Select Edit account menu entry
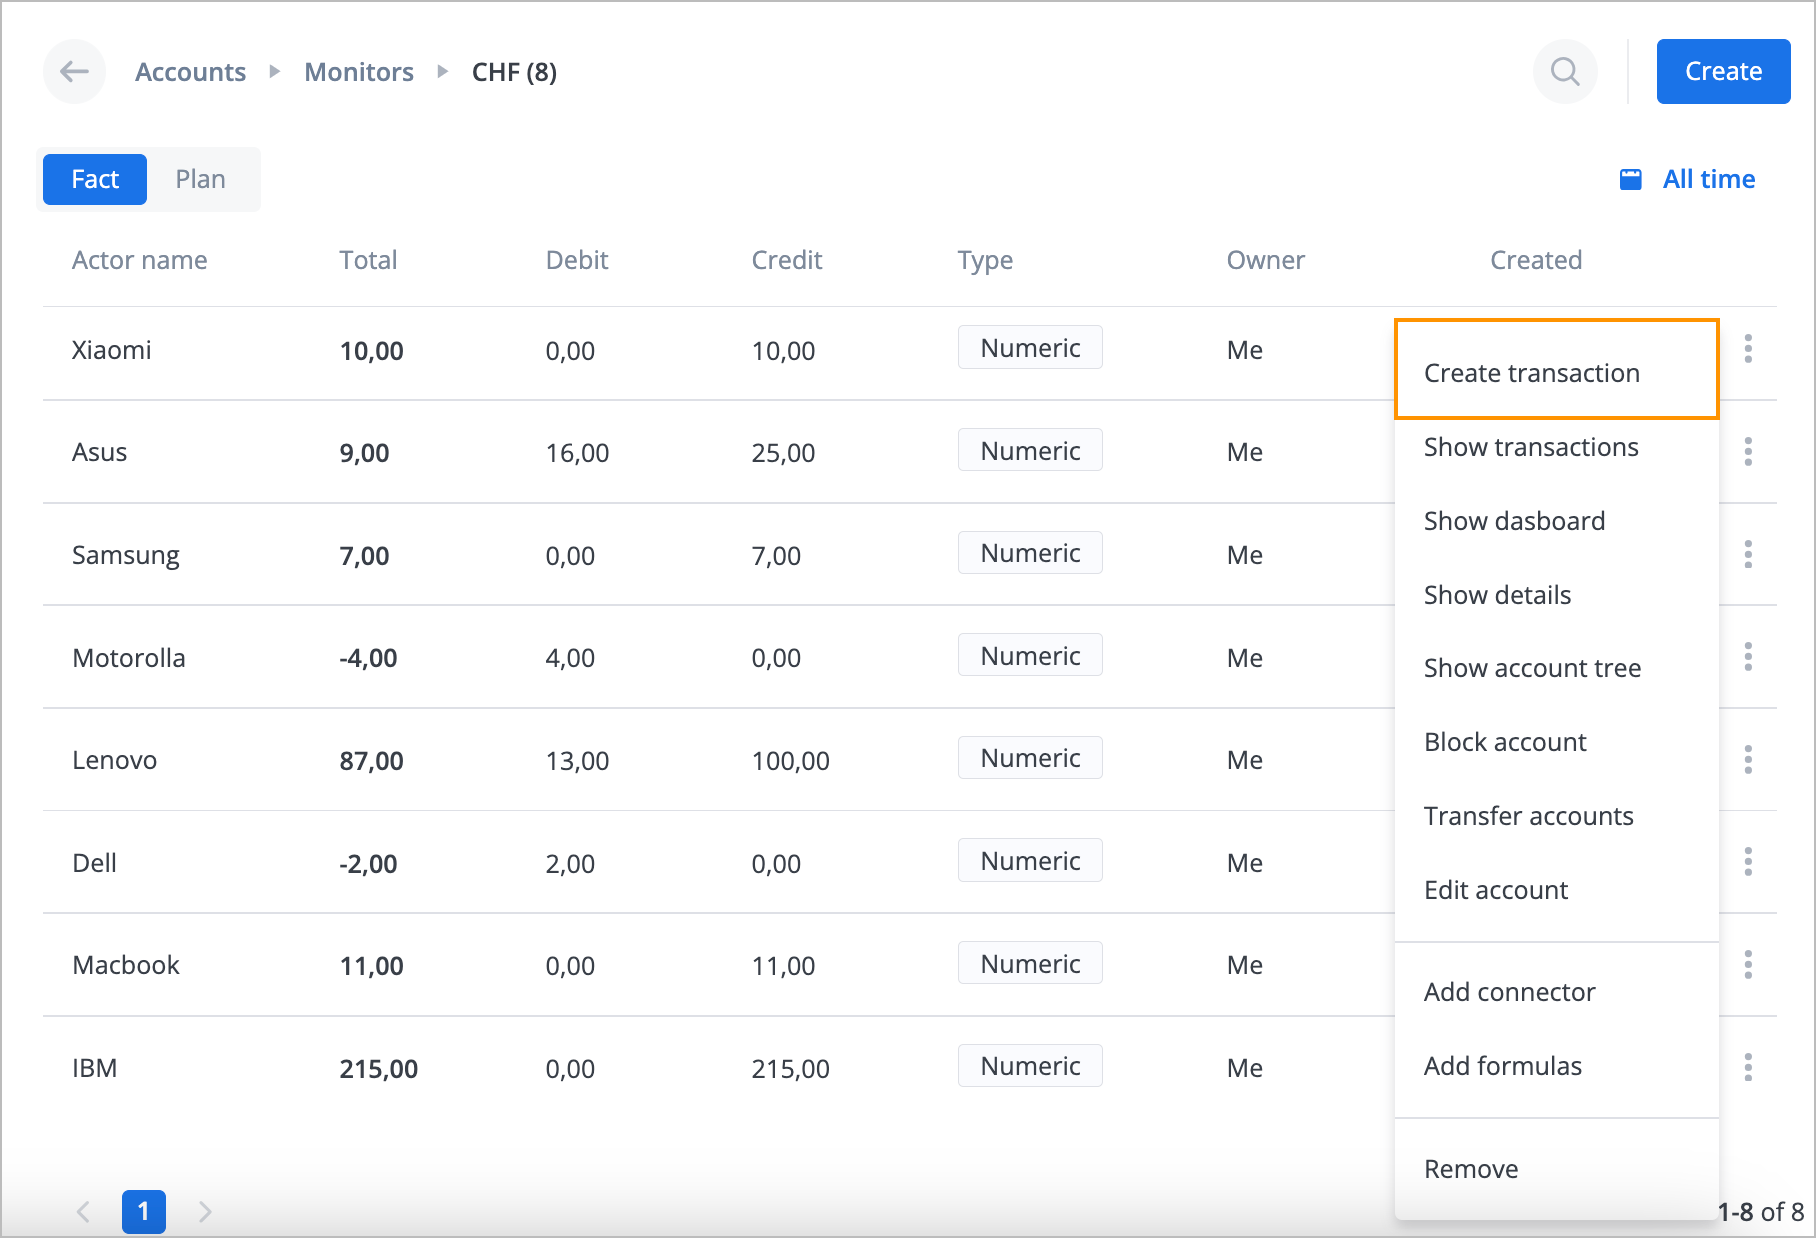This screenshot has width=1816, height=1238. [1557, 890]
